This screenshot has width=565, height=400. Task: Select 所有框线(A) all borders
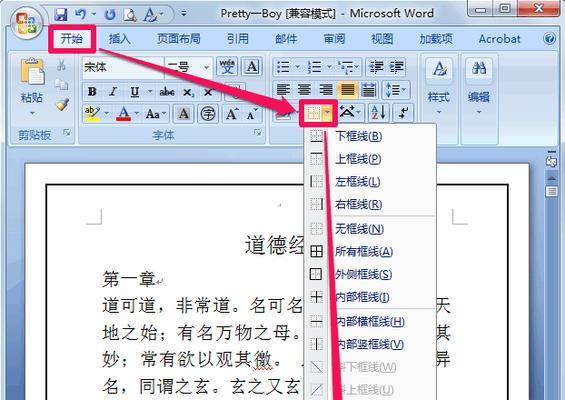[370, 251]
